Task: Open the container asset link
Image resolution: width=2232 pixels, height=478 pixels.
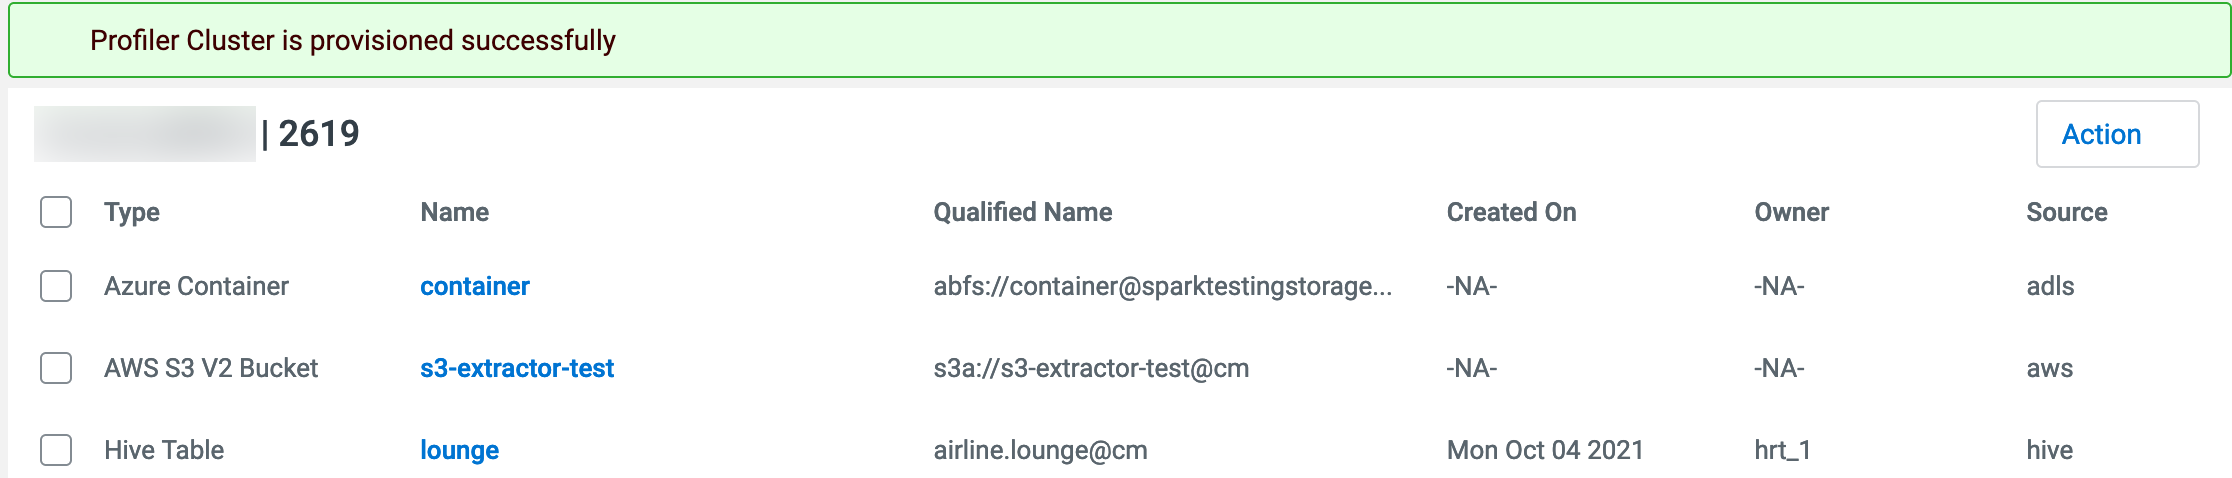Action: 474,286
